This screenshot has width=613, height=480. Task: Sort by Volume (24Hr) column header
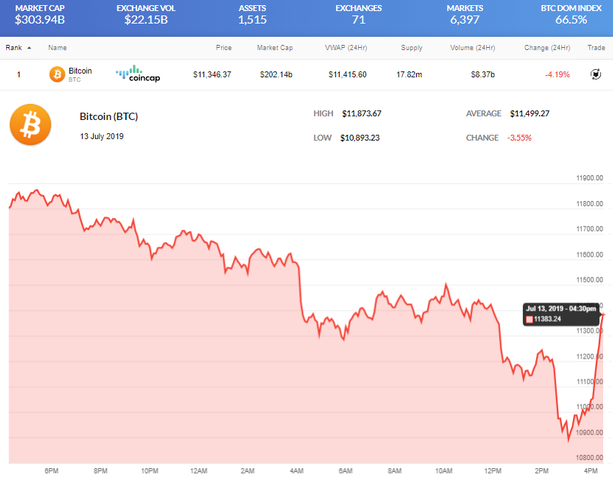[x=473, y=48]
